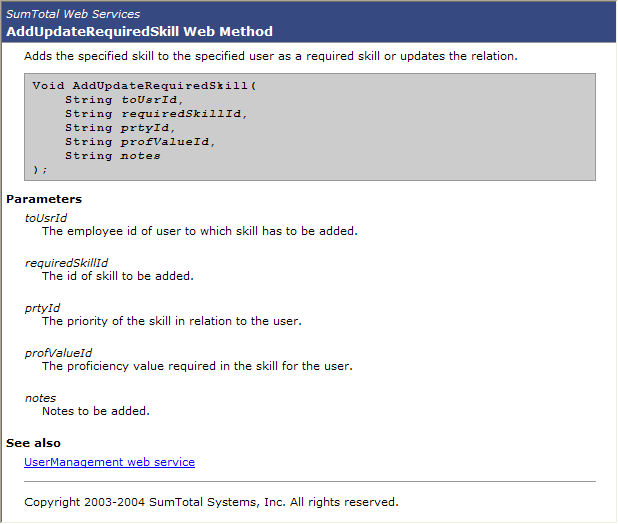Viewport: 618px width, 524px height.
Task: Click the Void AddUpdateRequiredSkill( code line
Action: coord(144,86)
